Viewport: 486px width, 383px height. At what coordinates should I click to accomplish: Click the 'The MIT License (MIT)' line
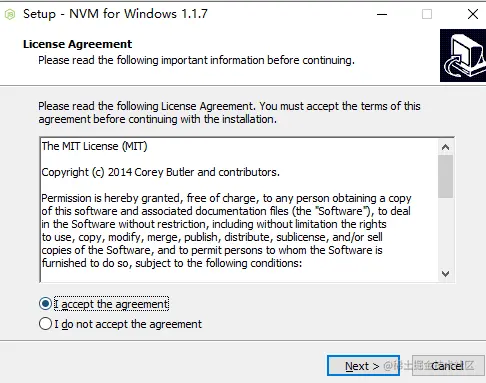94,146
